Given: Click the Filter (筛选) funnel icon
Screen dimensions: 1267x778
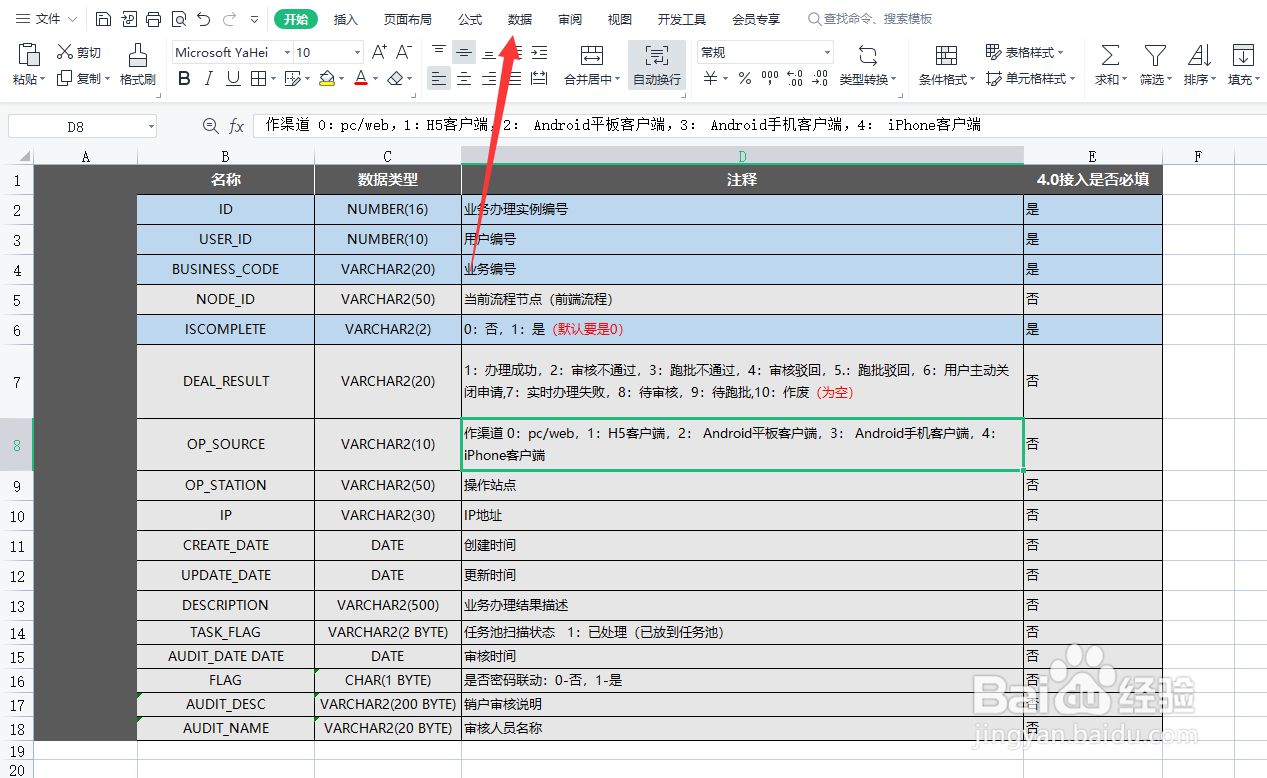Looking at the screenshot, I should [x=1155, y=56].
